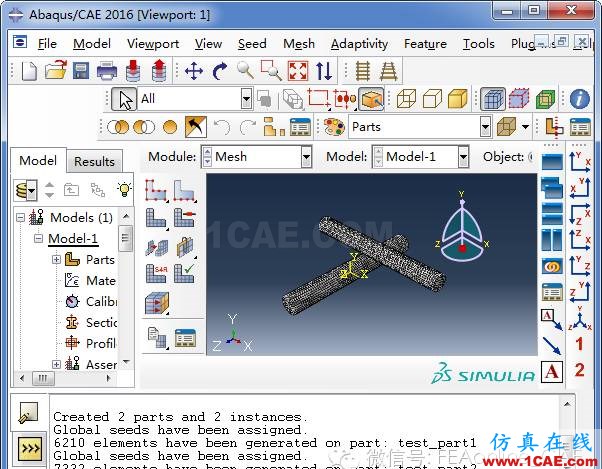Click the Assign Element Type icon
The height and width of the screenshot is (469, 602).
tap(156, 274)
